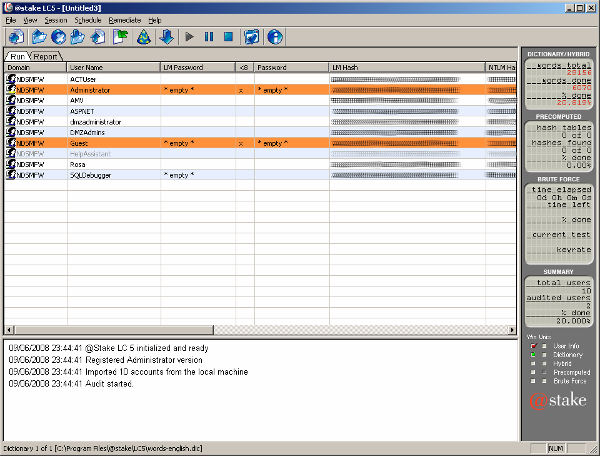The image size is (600, 456).
Task: Toggle the Unix User Info checkbox
Action: pyautogui.click(x=544, y=346)
